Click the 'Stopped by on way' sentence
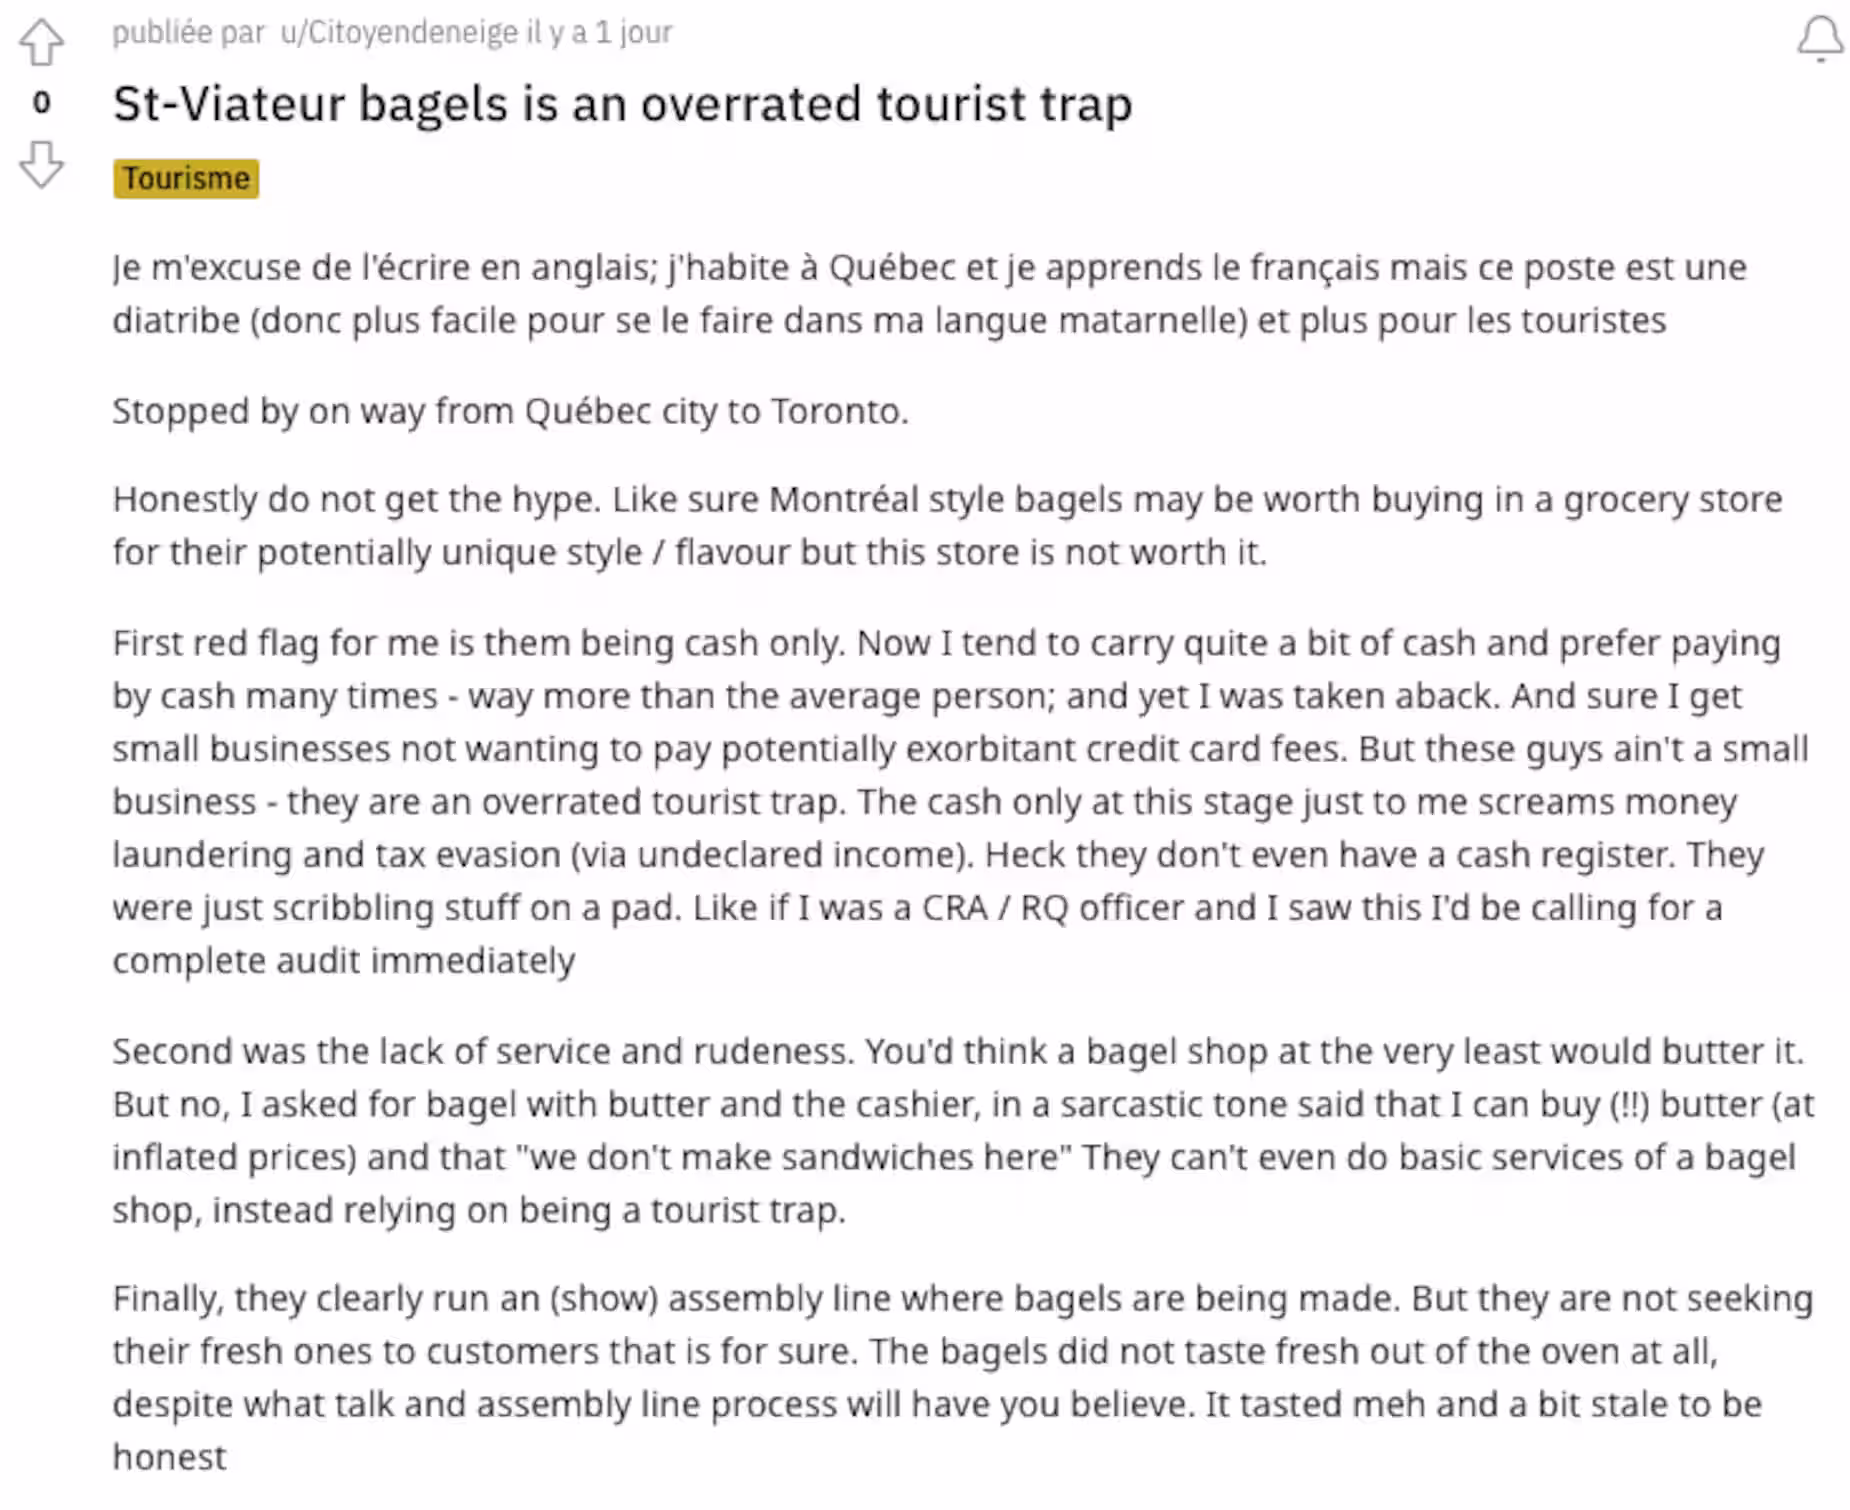This screenshot has width=1850, height=1510. (510, 411)
